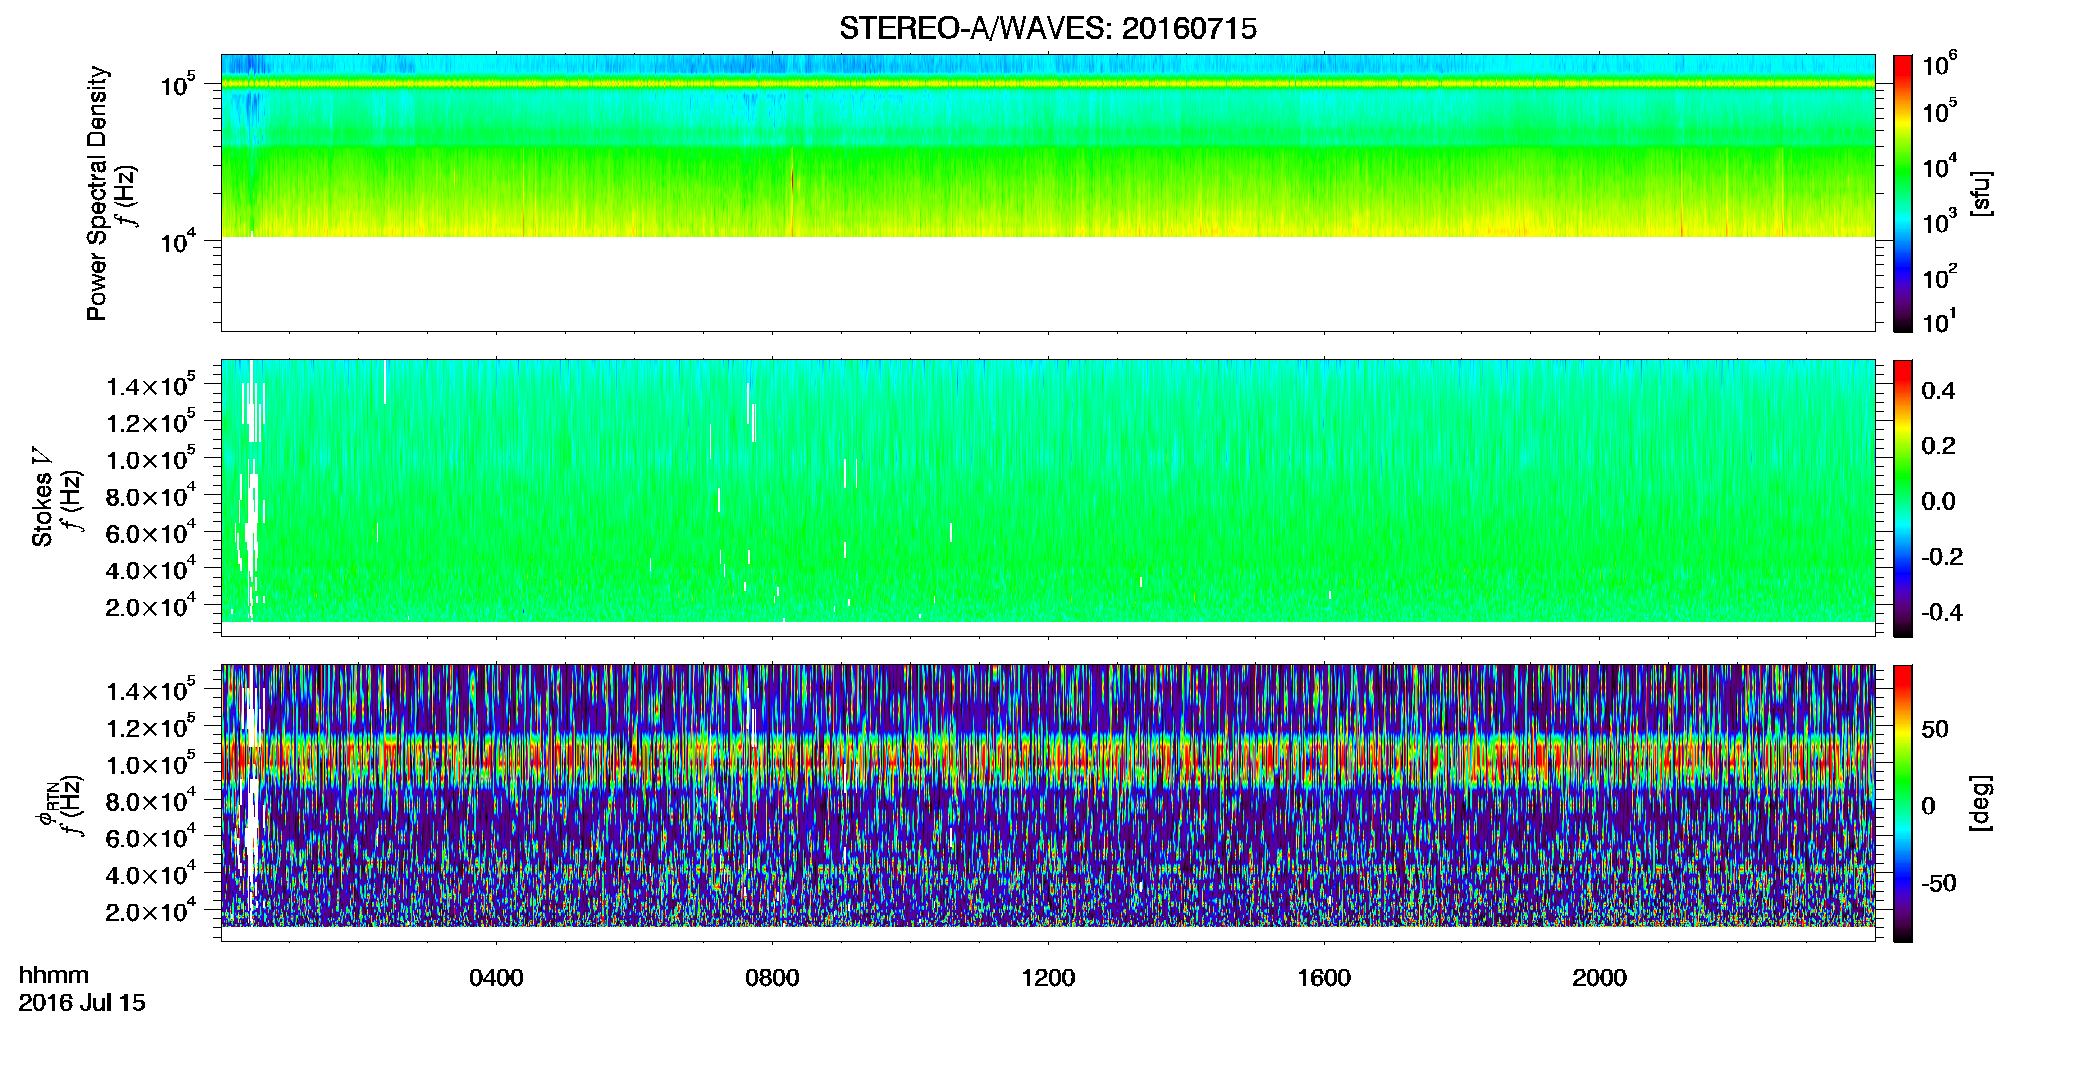This screenshot has height=1080, width=2096.
Task: Select the 2000 time axis label
Action: pos(1599,978)
